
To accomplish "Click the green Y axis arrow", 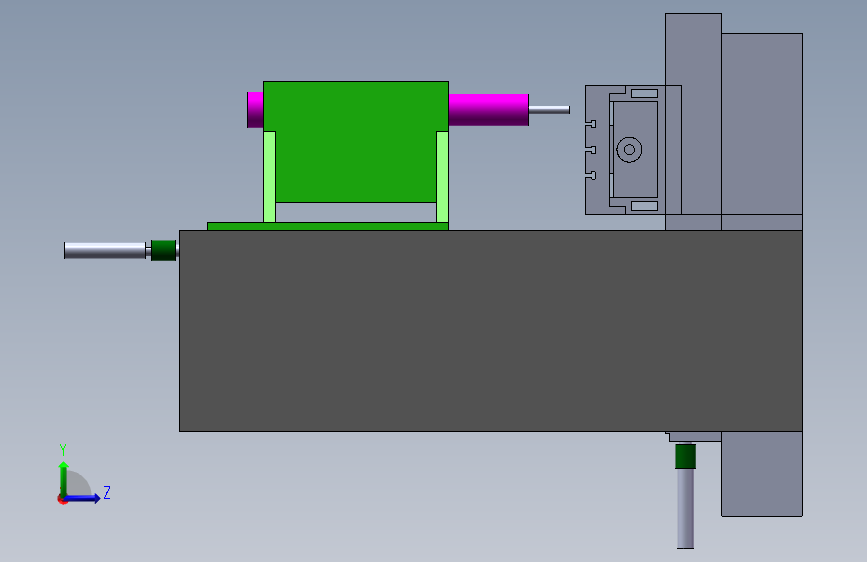I will coord(64,479).
